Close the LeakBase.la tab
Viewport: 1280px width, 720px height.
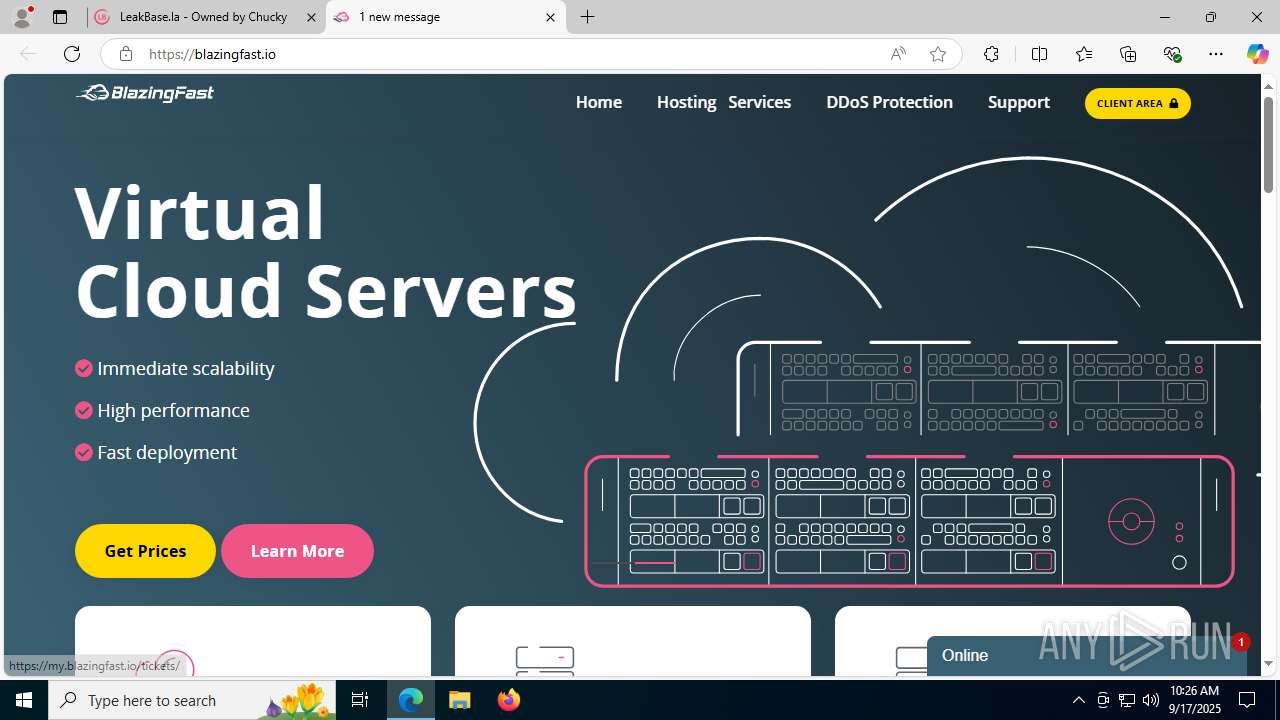pos(311,17)
